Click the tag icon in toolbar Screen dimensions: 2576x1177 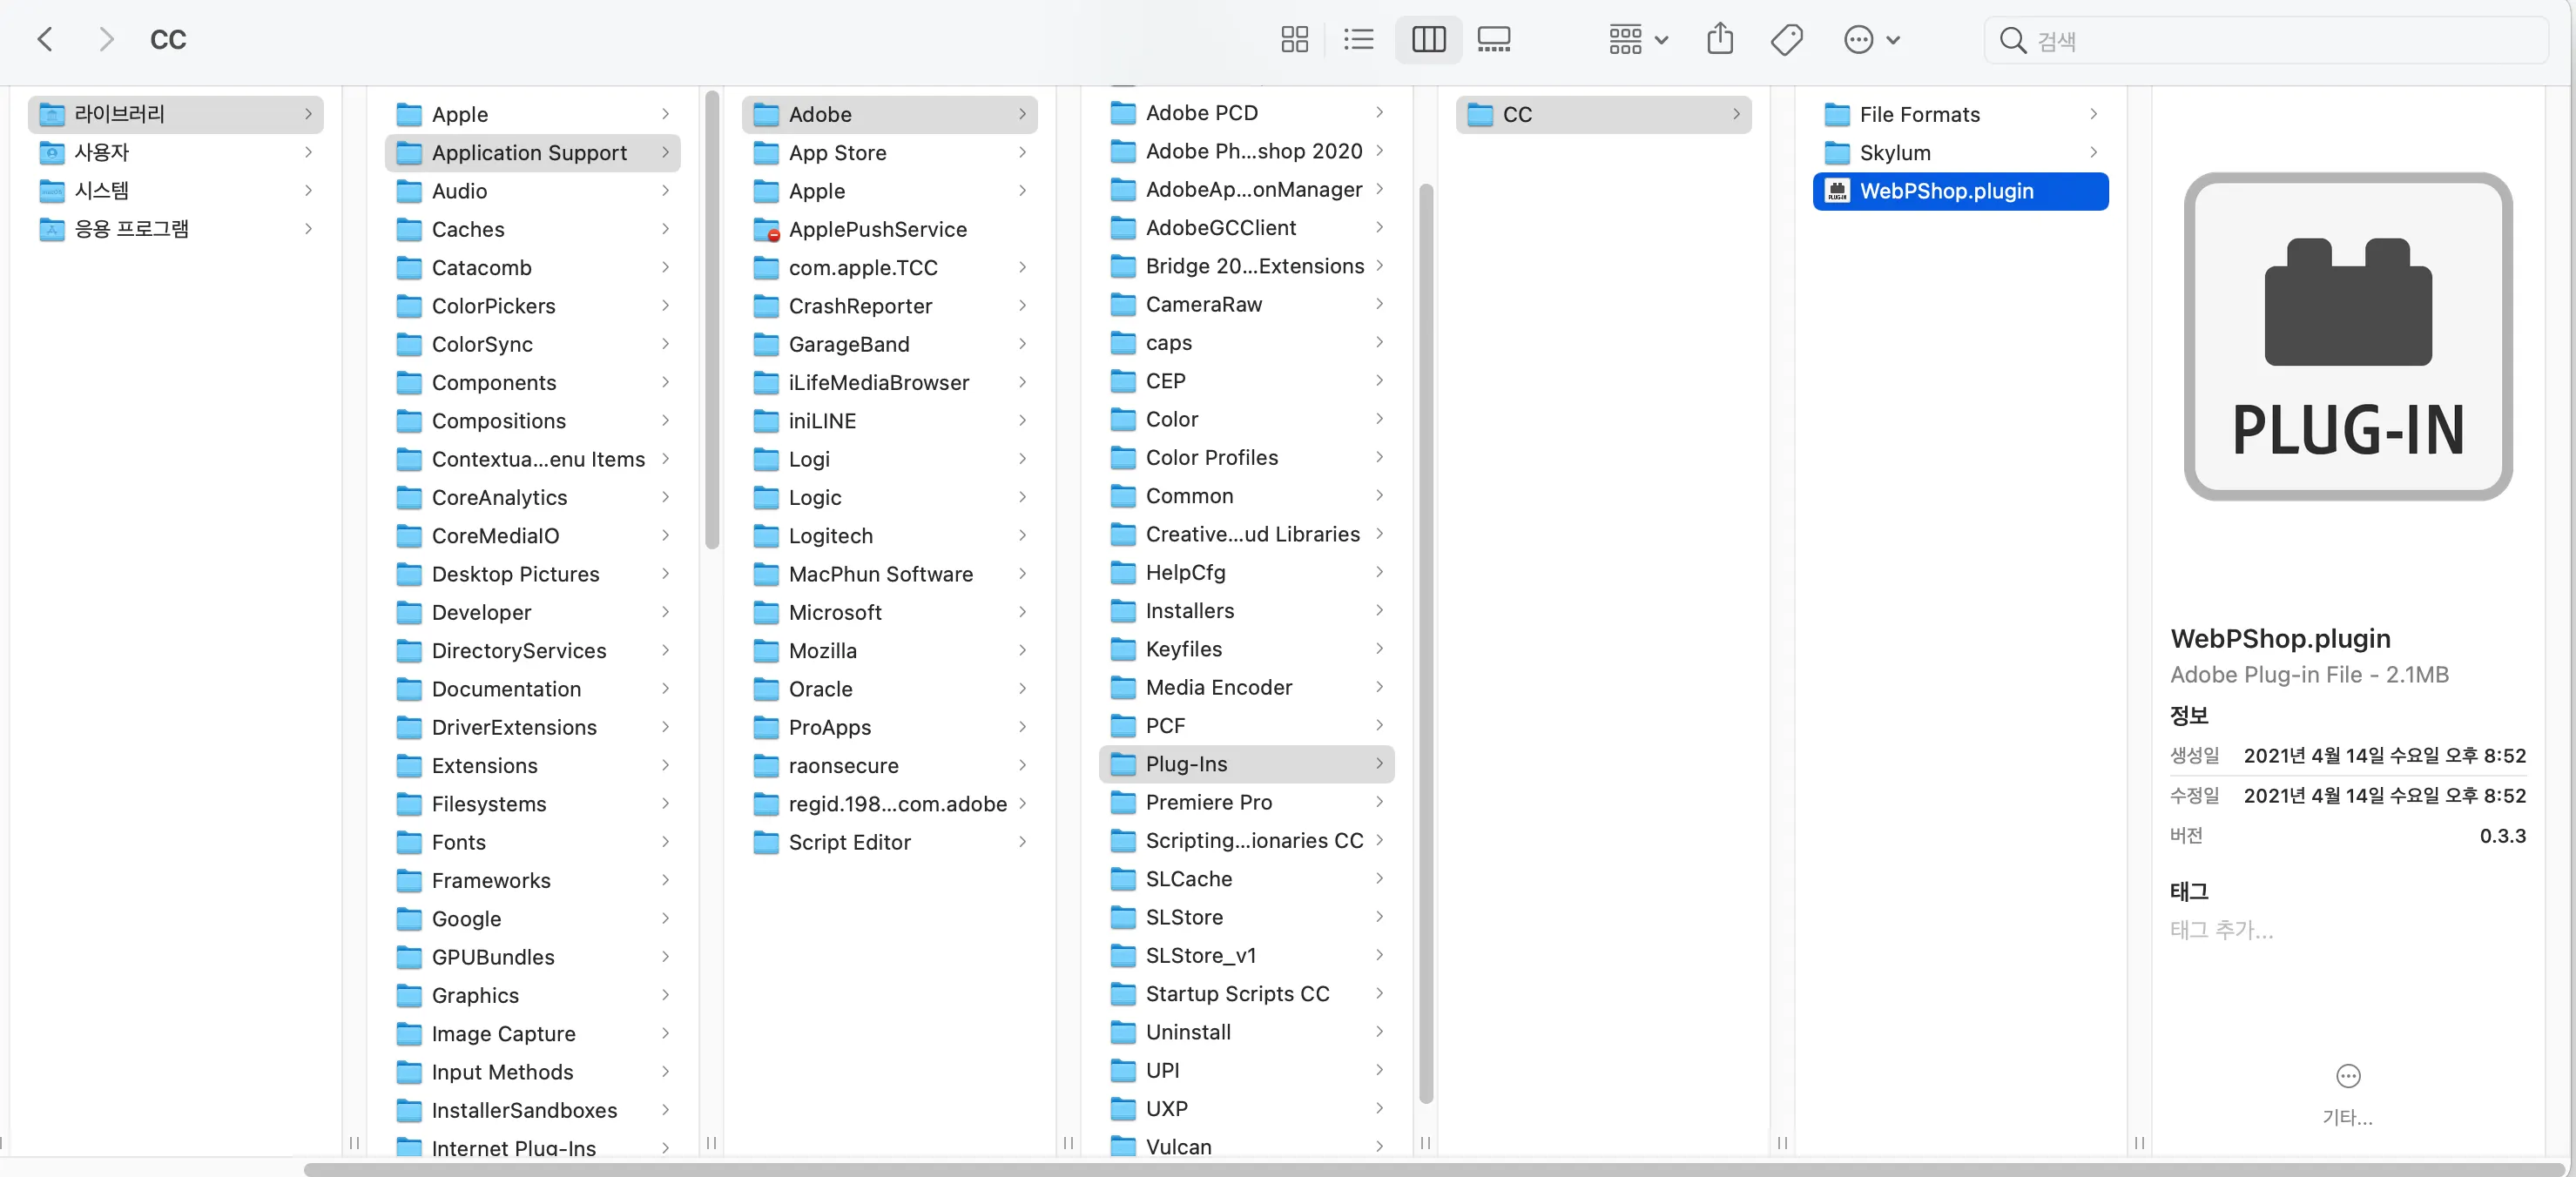pos(1786,40)
